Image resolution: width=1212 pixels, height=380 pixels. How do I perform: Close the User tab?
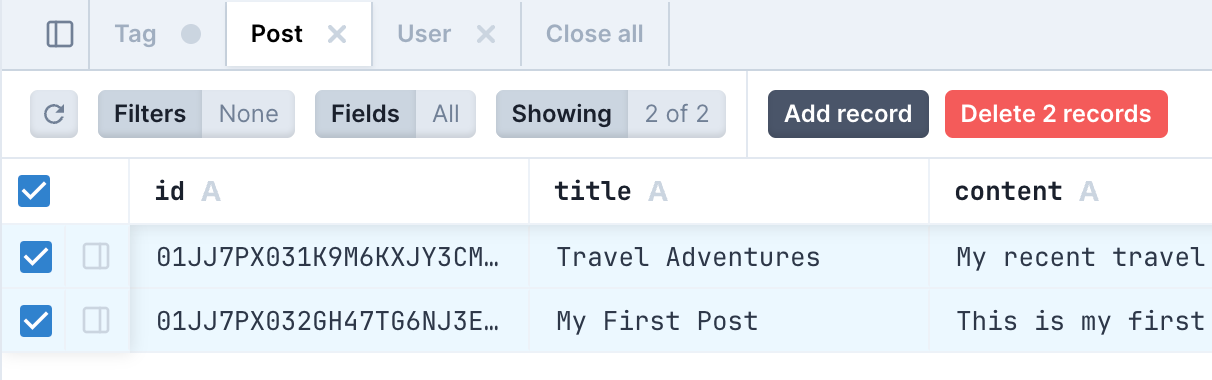485,34
